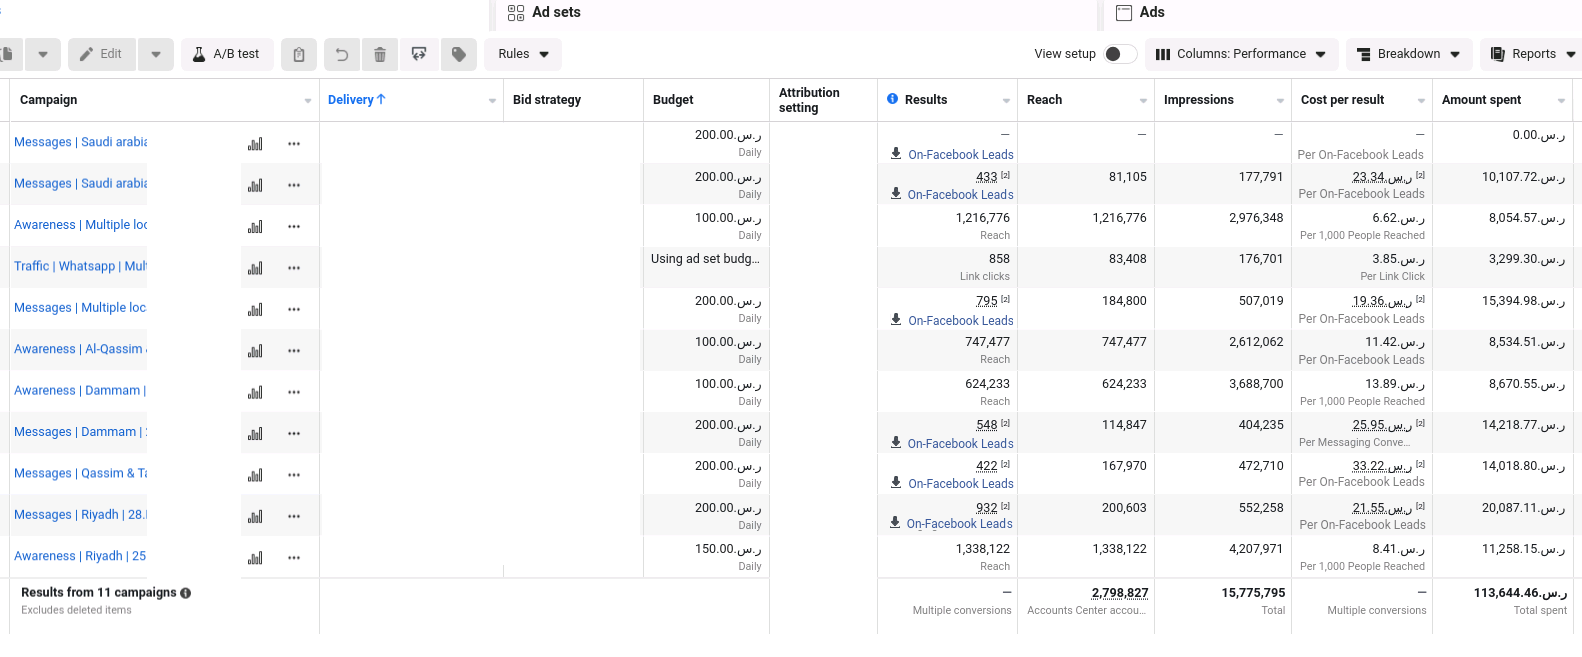Click charts icon for Messages | Riyadh campaign
This screenshot has height=657, width=1582.
click(255, 516)
